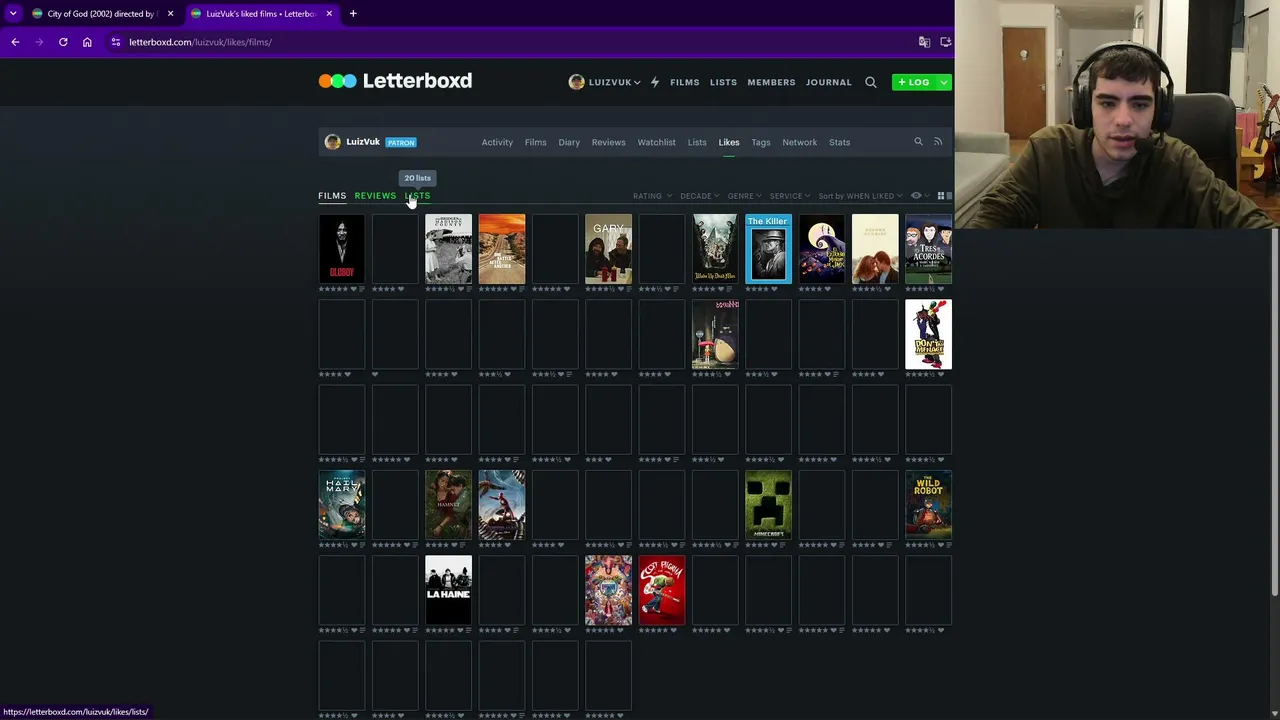This screenshot has width=1280, height=720.
Task: Show liked REVIEWS section
Action: (375, 196)
